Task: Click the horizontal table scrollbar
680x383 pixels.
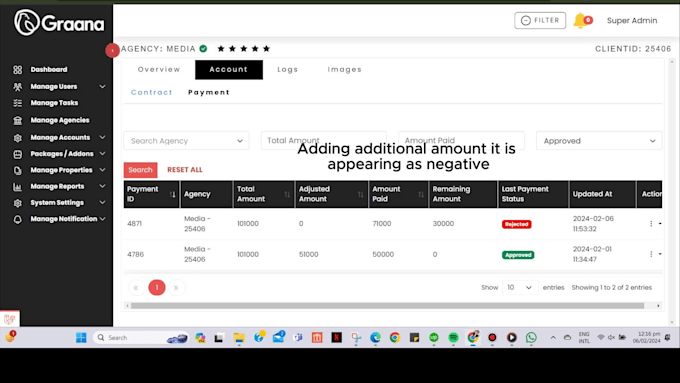Action: (387, 306)
